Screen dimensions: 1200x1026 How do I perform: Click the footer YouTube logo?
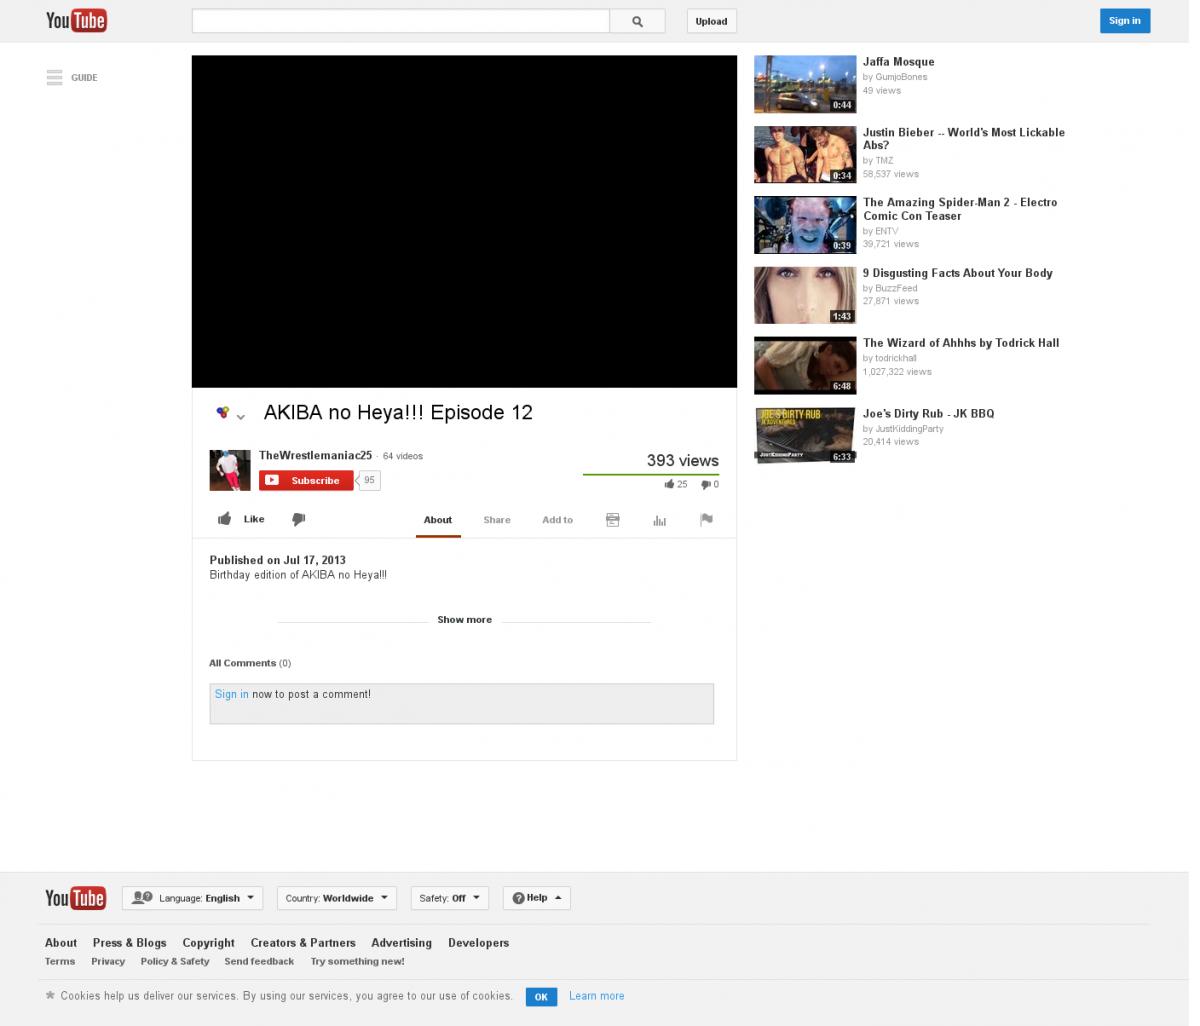click(x=75, y=898)
